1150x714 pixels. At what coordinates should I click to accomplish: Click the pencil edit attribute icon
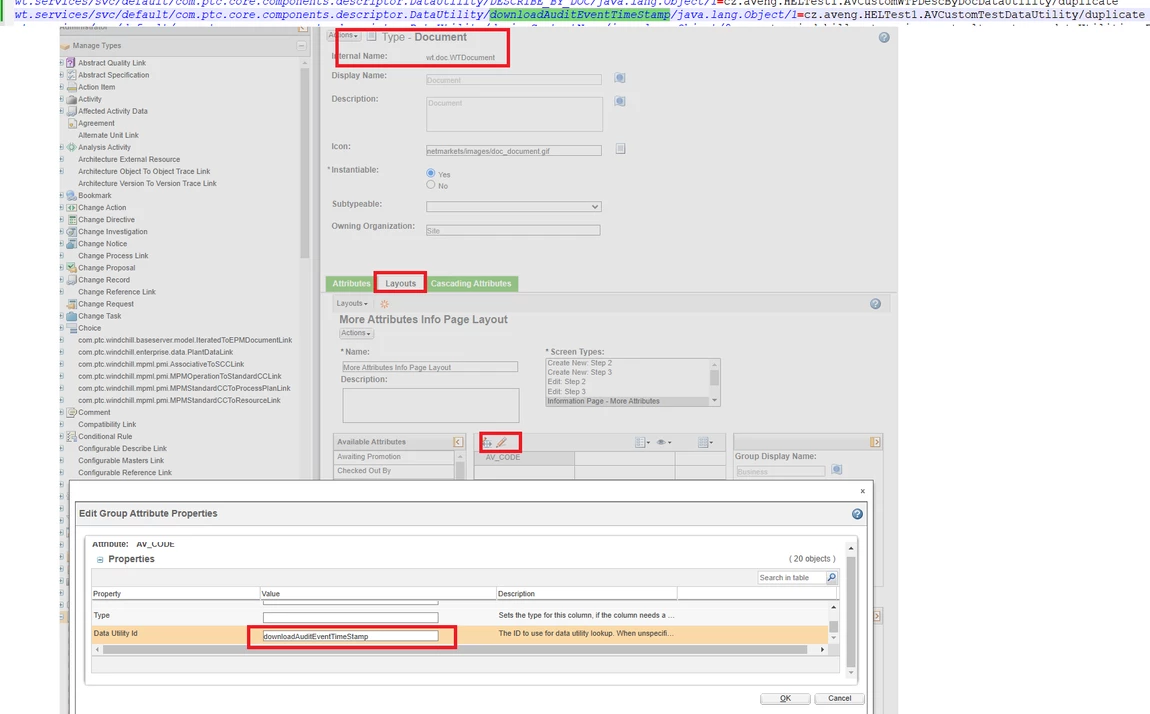502,442
